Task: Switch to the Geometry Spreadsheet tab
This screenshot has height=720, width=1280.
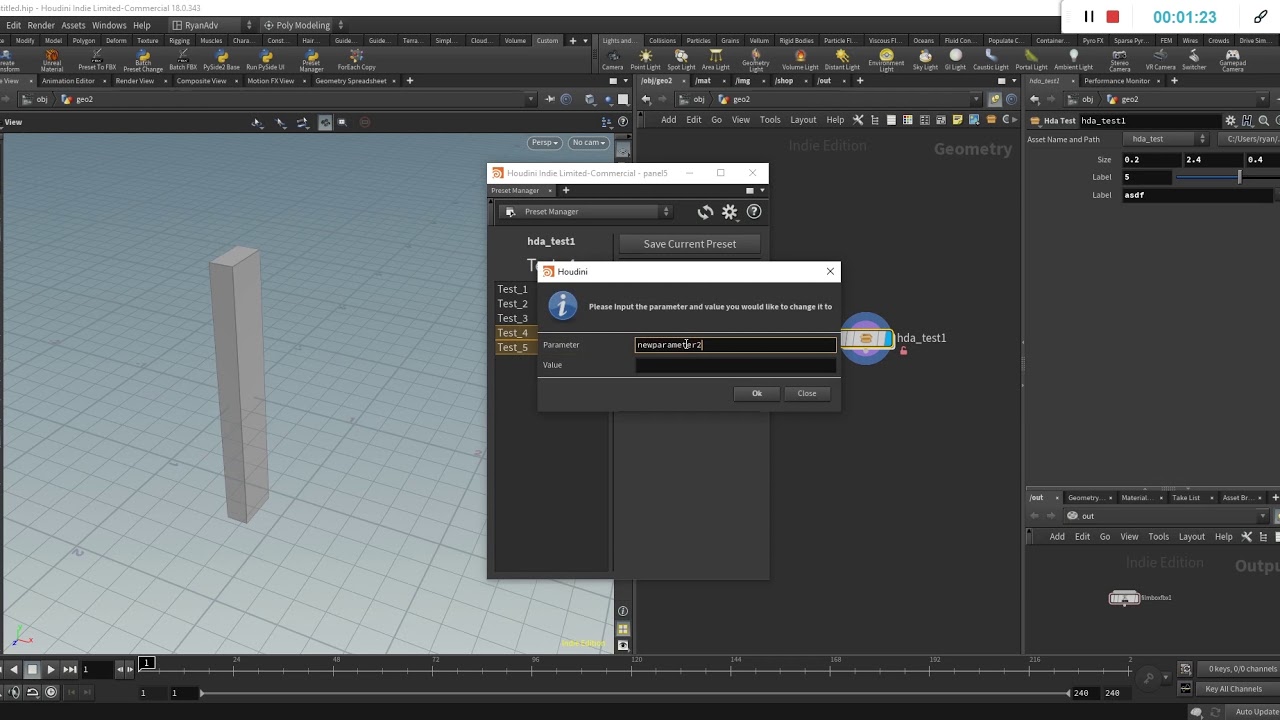Action: (x=351, y=81)
